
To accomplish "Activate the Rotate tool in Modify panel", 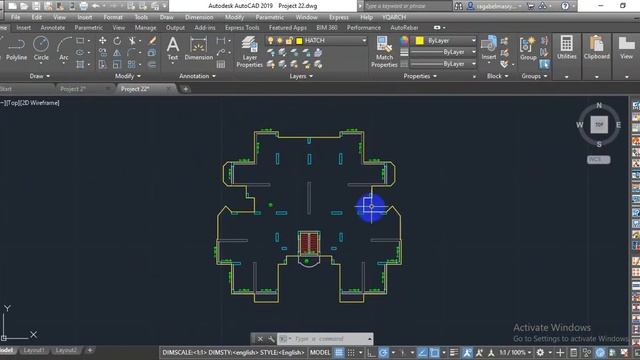I will click(117, 40).
